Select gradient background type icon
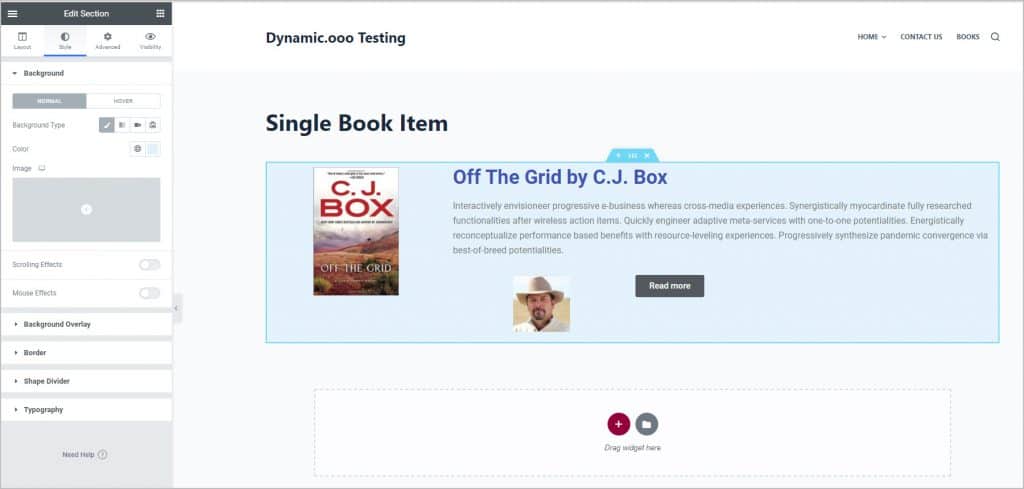Screen dimensions: 1024x489 pos(121,125)
